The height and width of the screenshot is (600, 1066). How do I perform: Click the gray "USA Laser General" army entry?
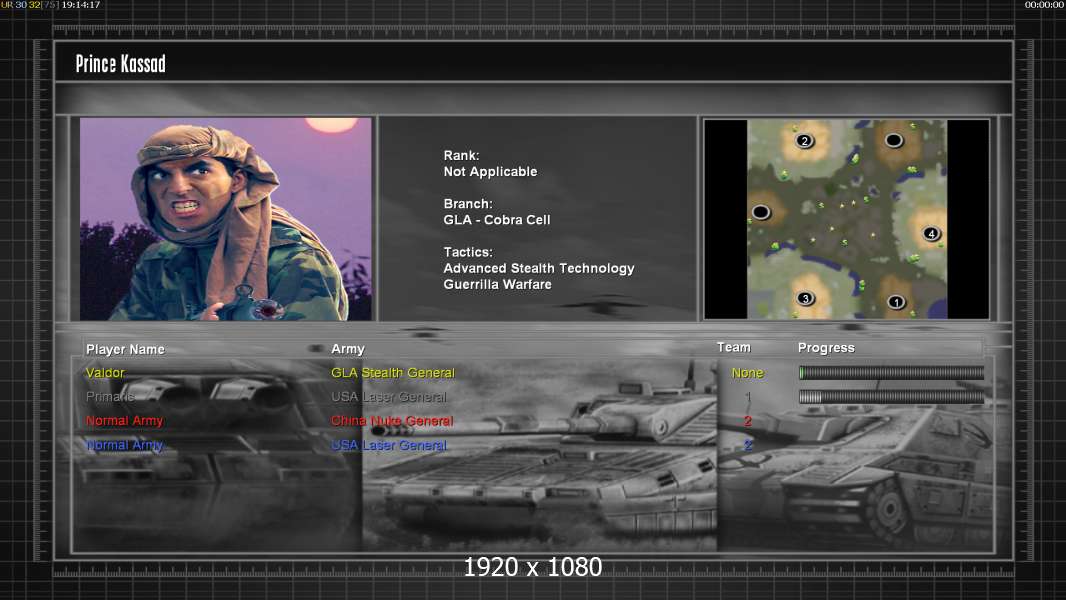click(x=389, y=397)
